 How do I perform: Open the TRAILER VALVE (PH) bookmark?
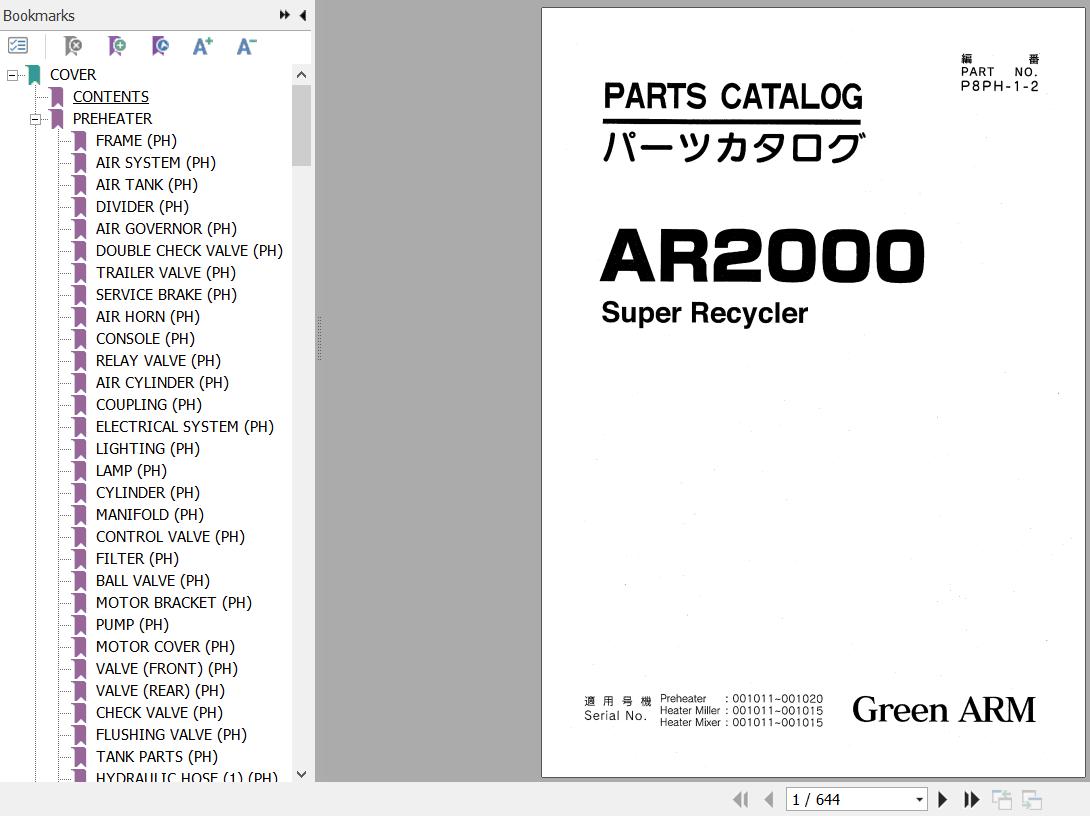[x=165, y=272]
